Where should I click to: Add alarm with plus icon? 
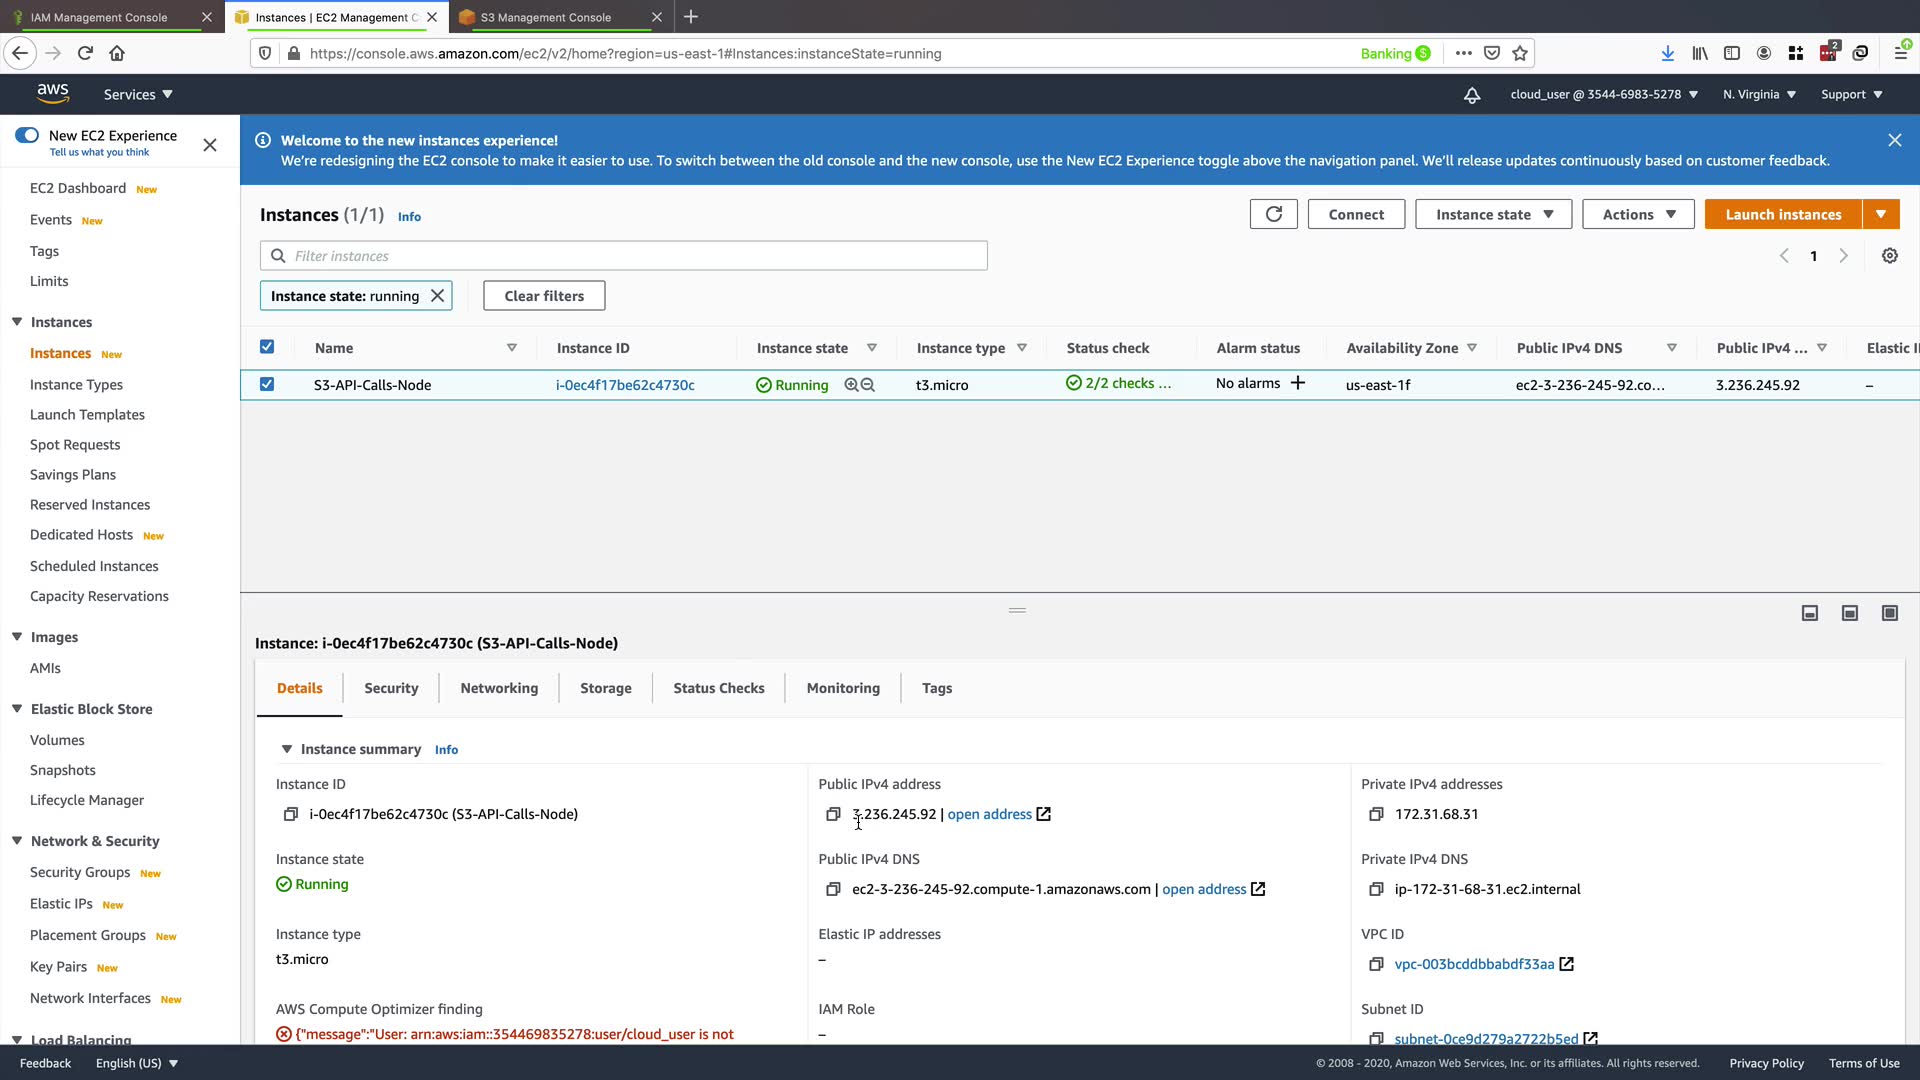(x=1298, y=383)
